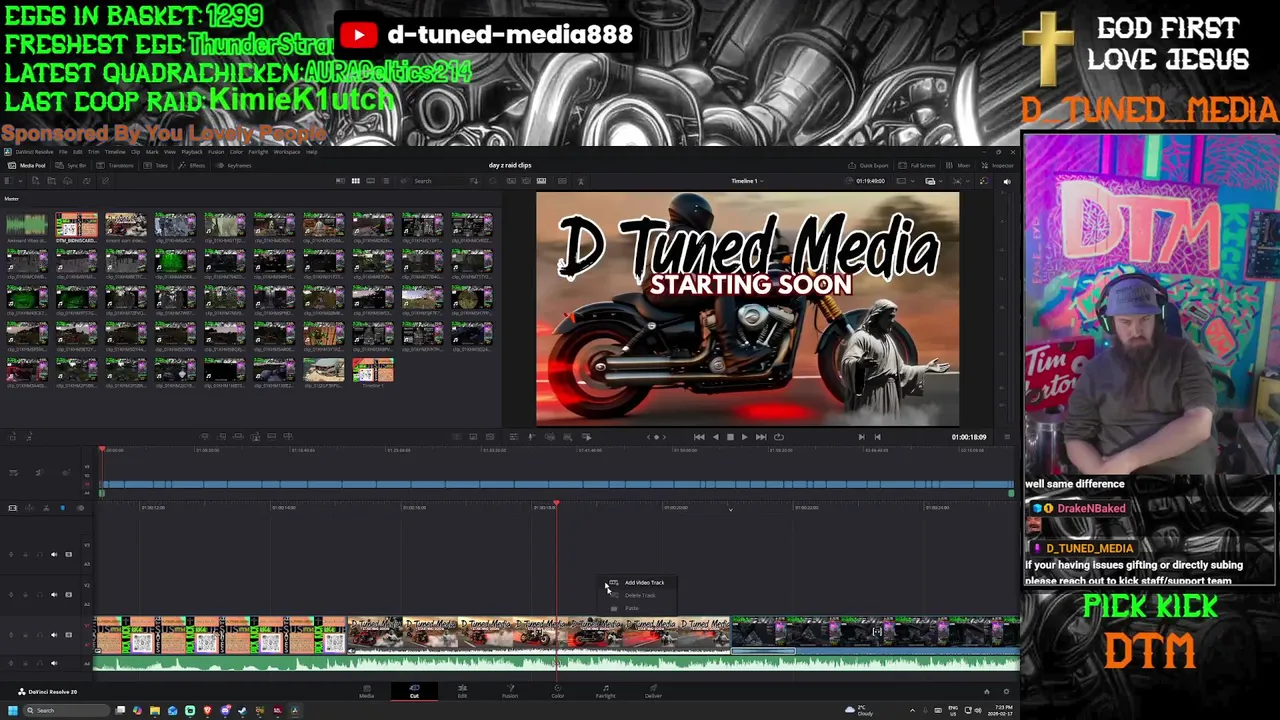Screen dimensions: 1280x720
Task: Switch to the Color page tab
Action: [558, 691]
